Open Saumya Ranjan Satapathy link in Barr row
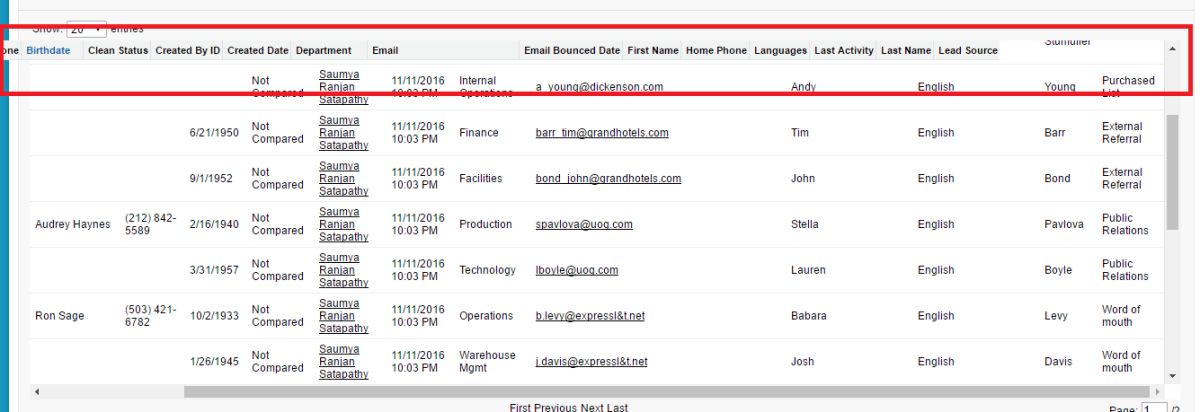 tap(344, 133)
